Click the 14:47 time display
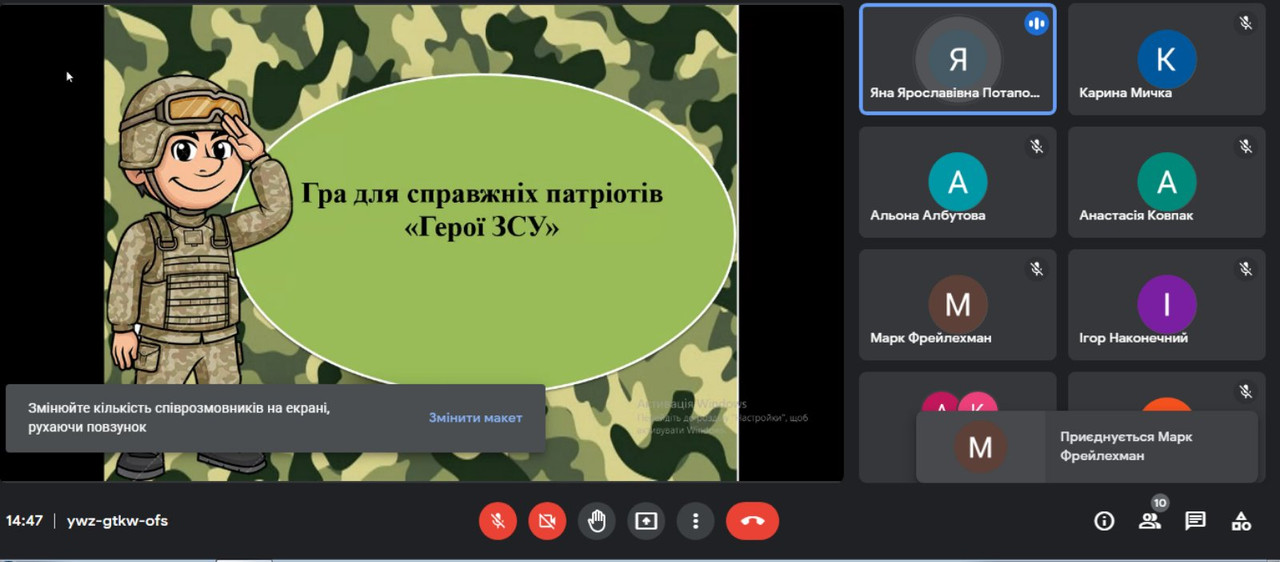The image size is (1280, 562). 24,521
